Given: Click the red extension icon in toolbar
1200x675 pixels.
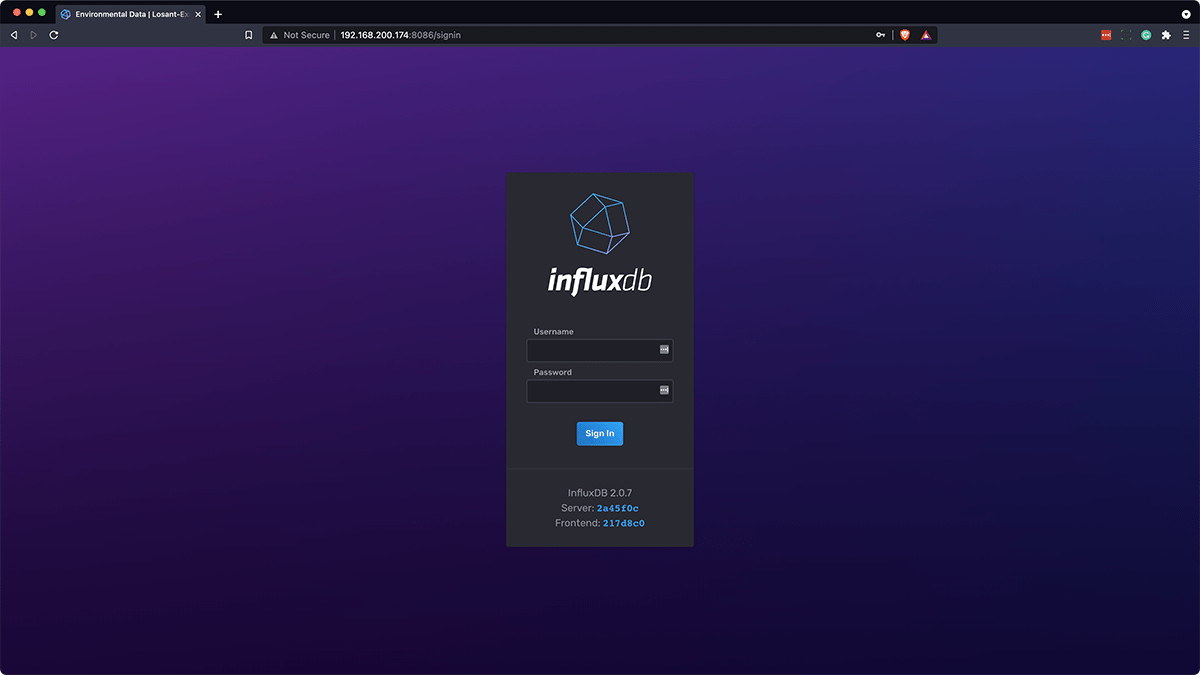Looking at the screenshot, I should 1106,35.
